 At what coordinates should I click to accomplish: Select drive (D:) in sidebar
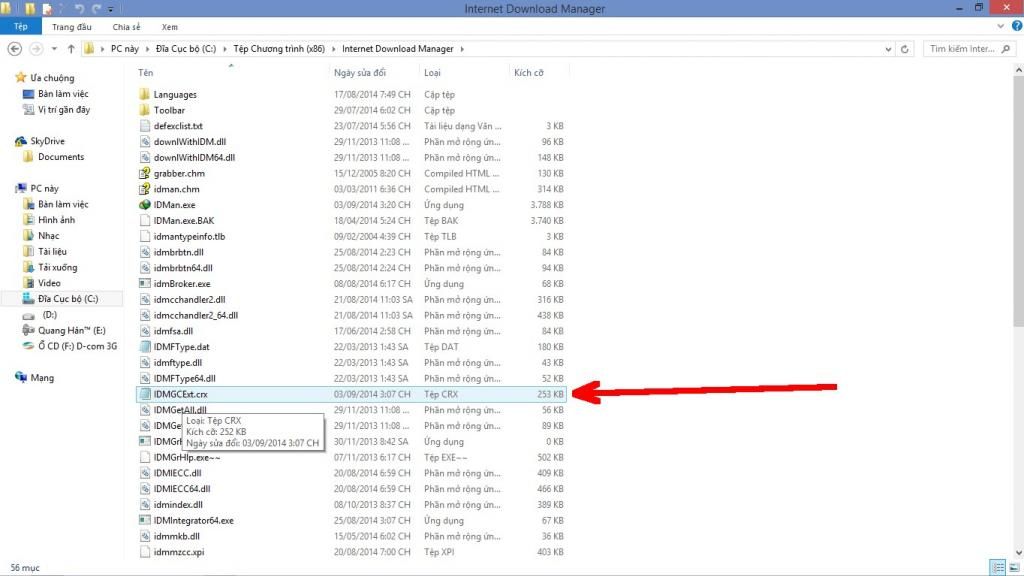[x=40, y=315]
